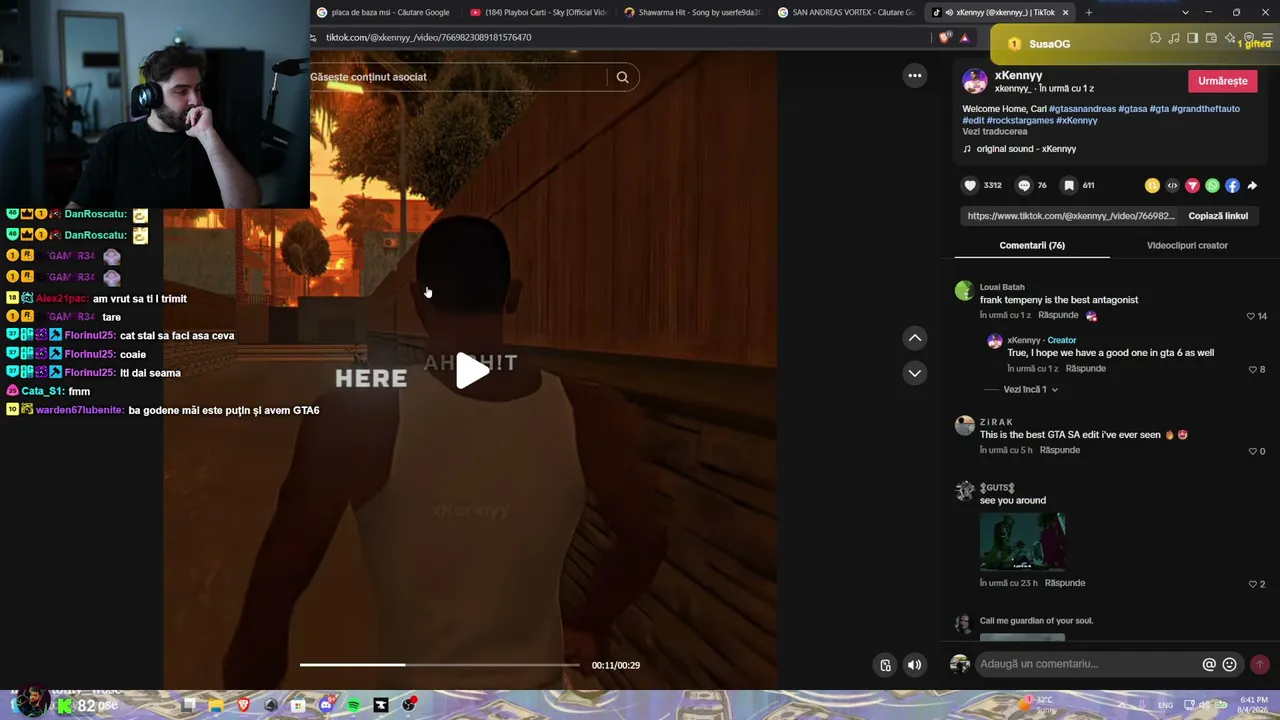Image resolution: width=1280 pixels, height=720 pixels.
Task: Open the three-dot video options menu
Action: [x=915, y=76]
